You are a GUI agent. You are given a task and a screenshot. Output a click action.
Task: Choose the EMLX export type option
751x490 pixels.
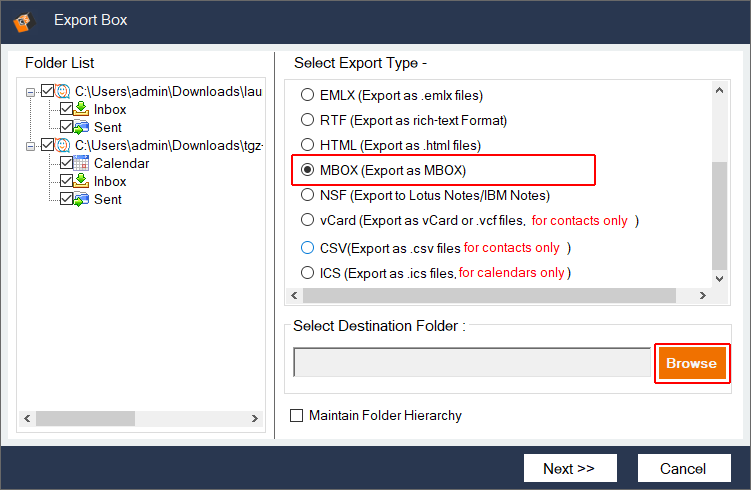308,96
